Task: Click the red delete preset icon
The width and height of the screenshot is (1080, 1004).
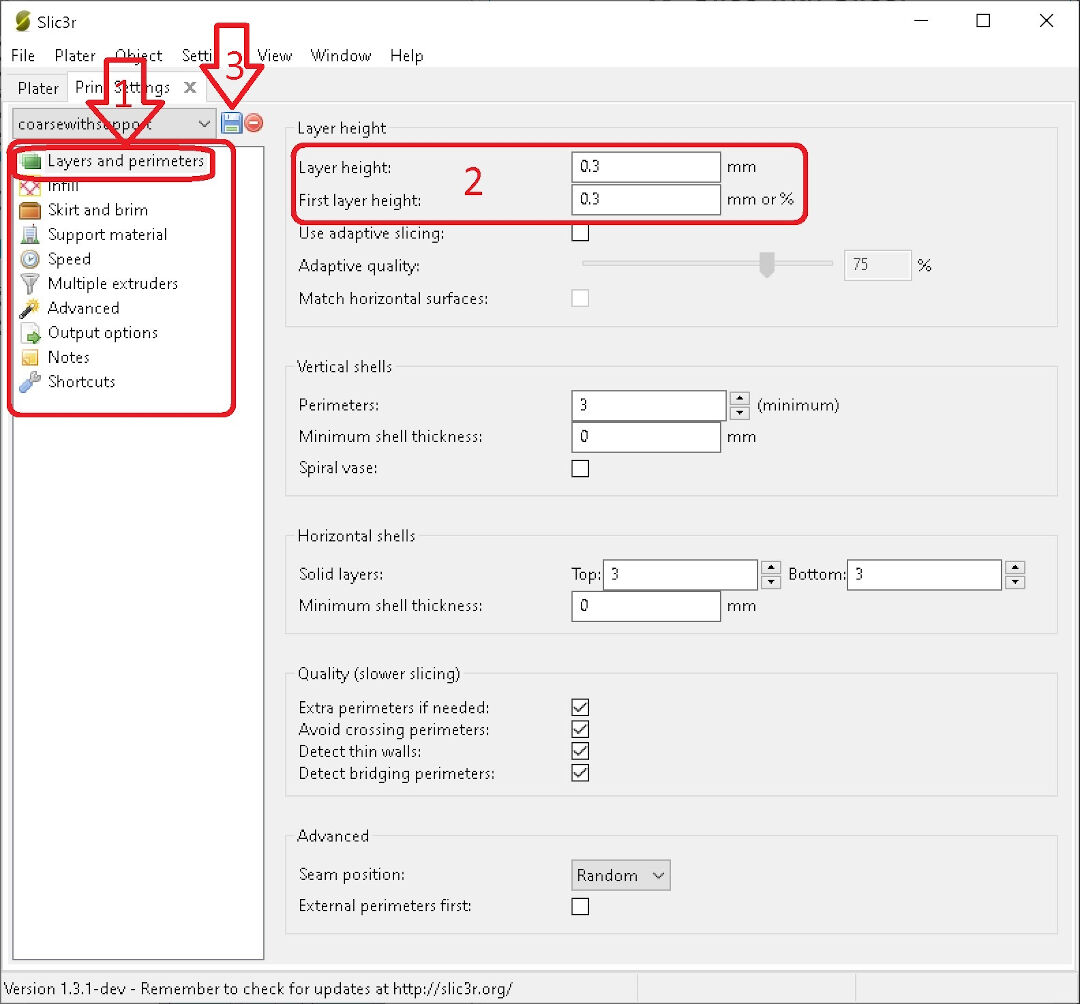Action: 254,123
